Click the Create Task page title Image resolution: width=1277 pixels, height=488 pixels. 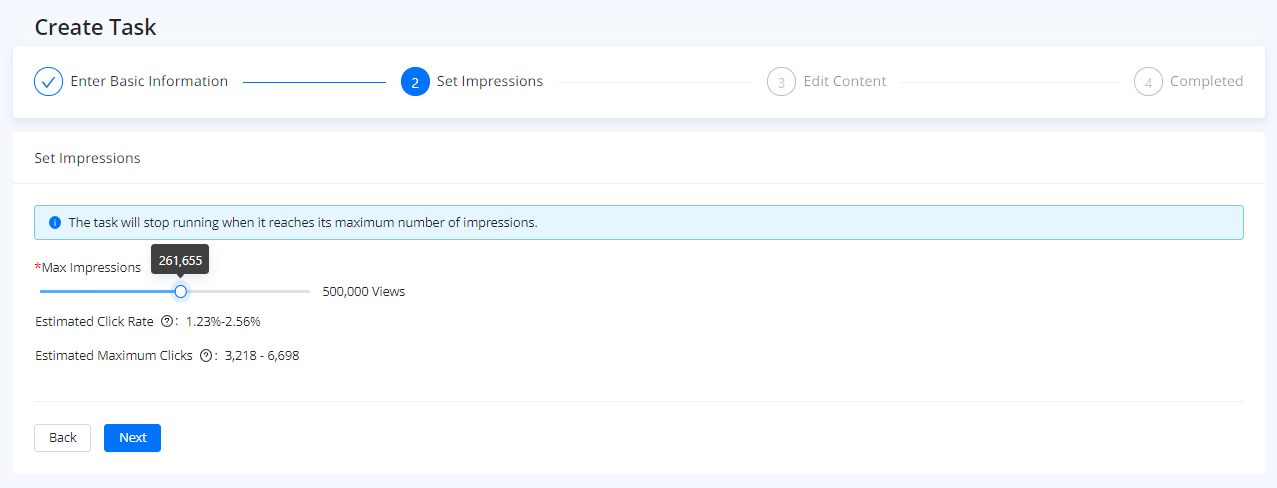click(x=95, y=27)
